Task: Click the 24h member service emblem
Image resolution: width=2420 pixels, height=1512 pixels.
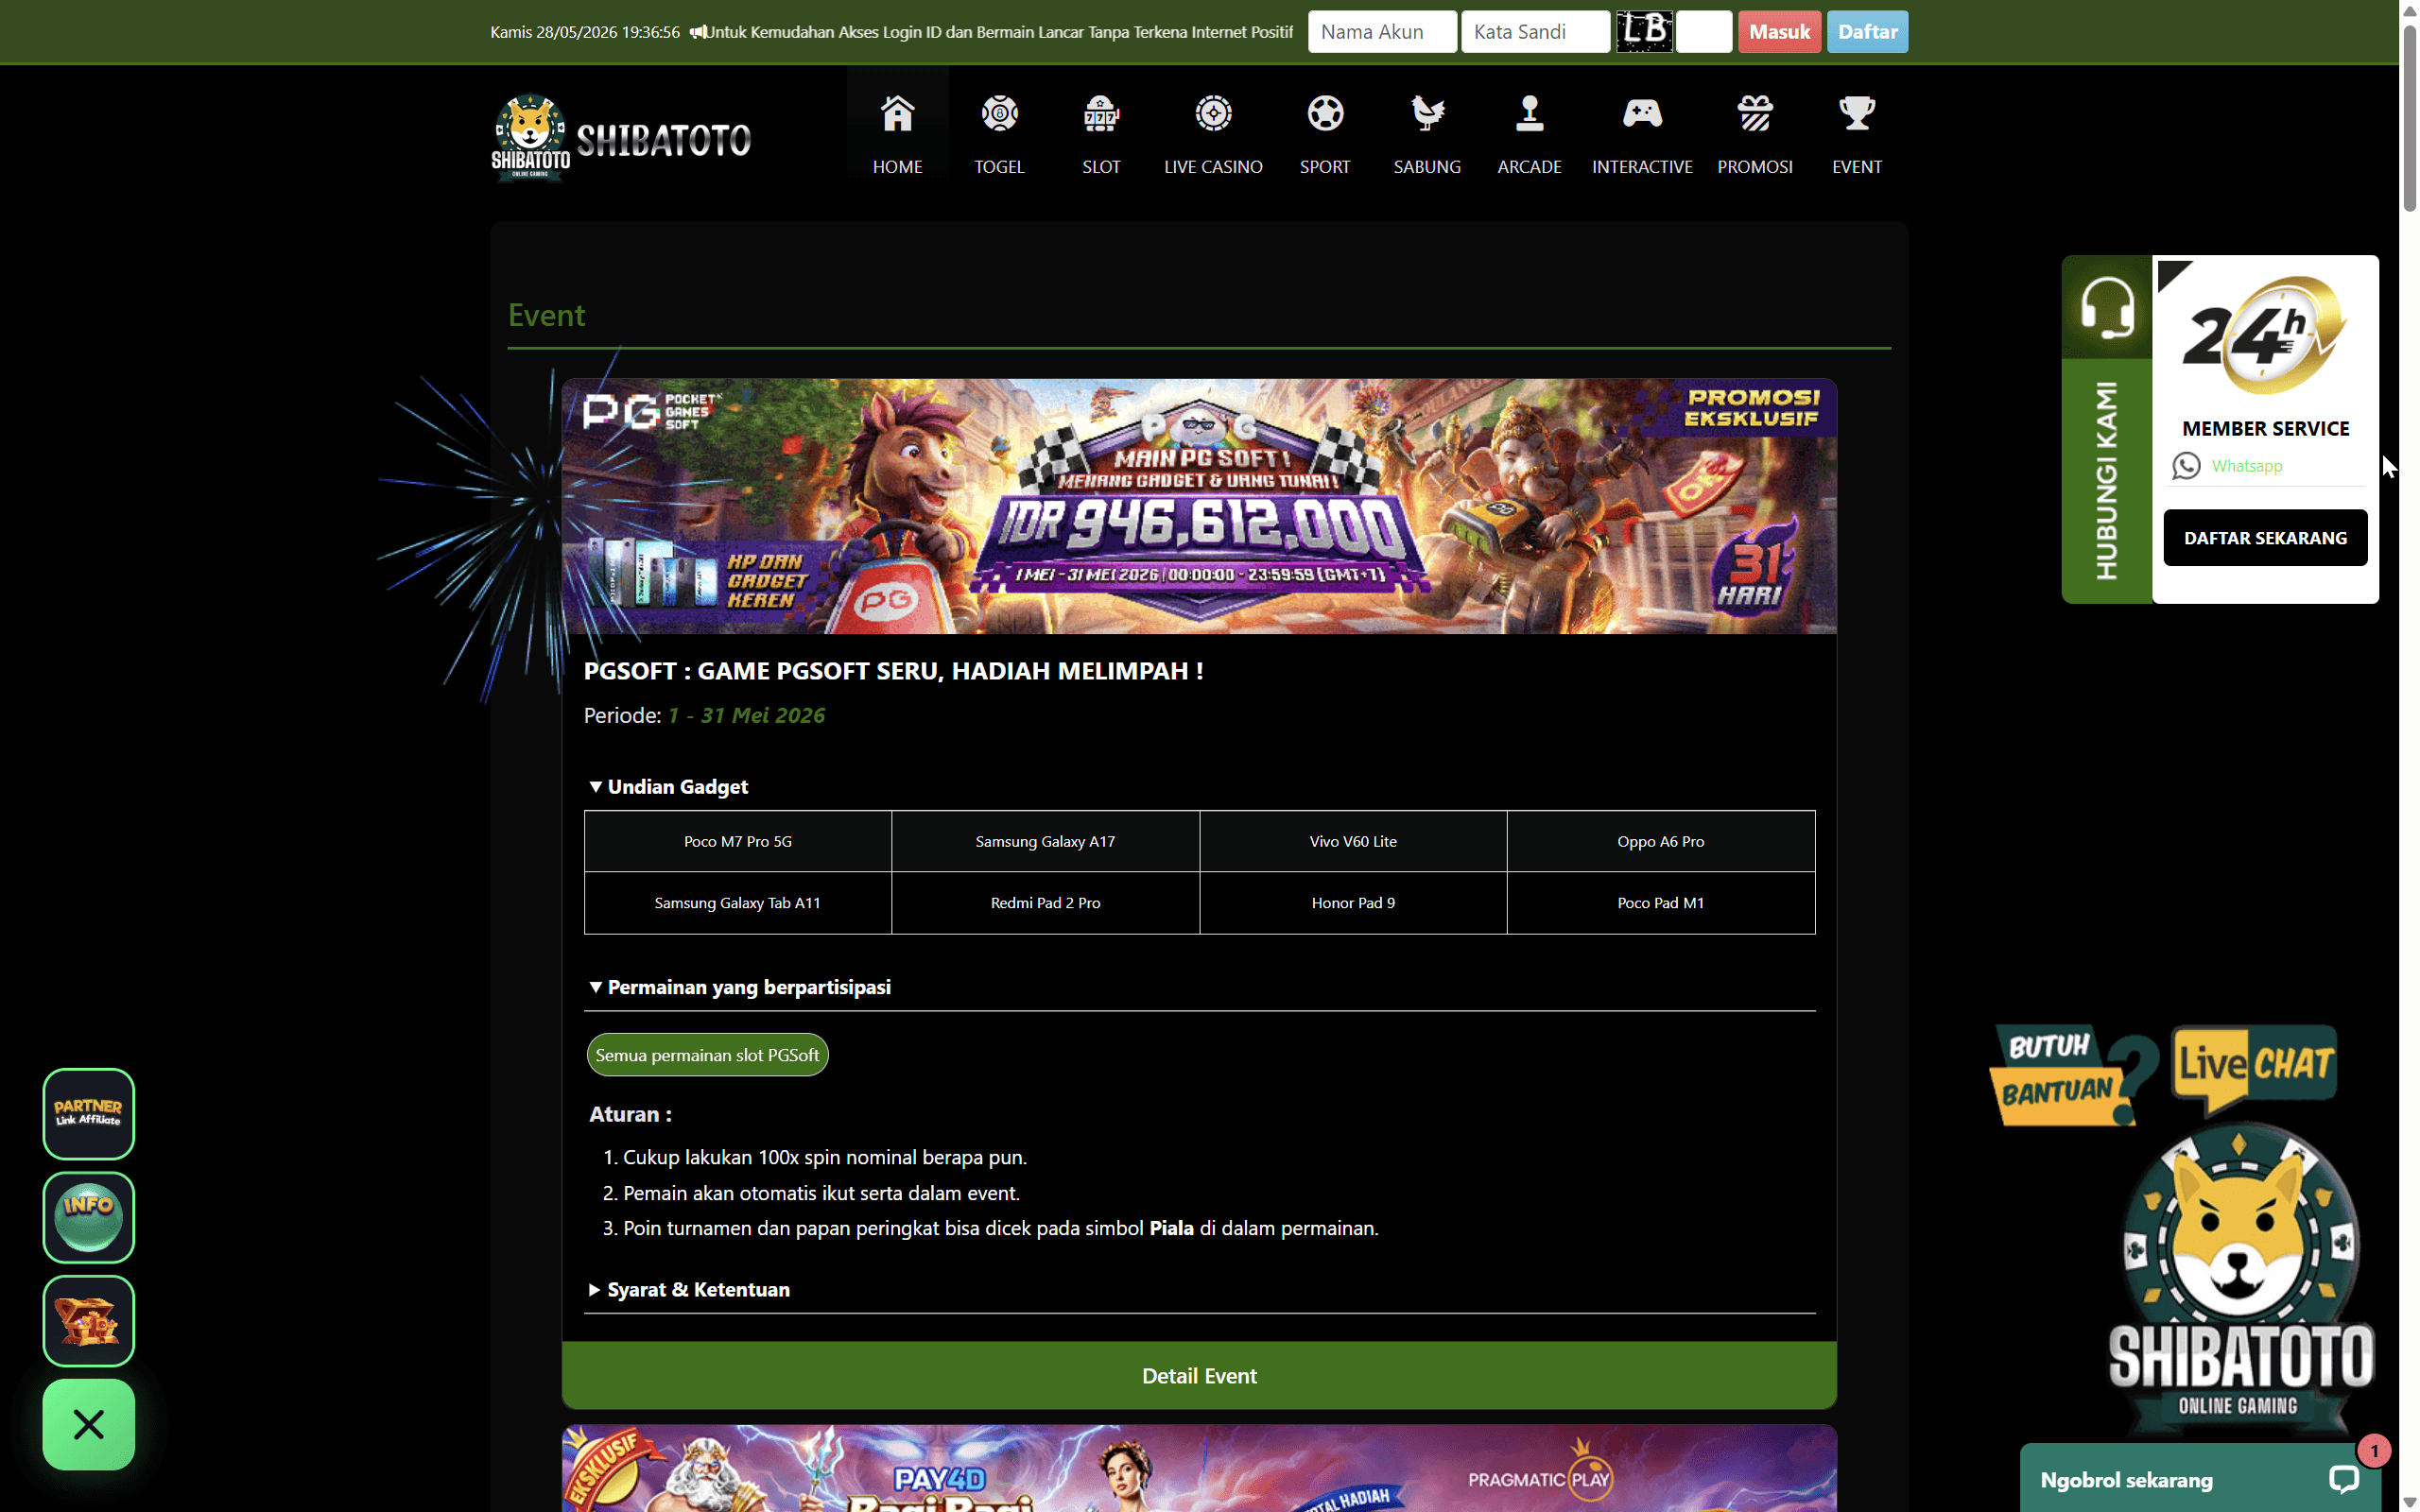Action: point(2265,336)
